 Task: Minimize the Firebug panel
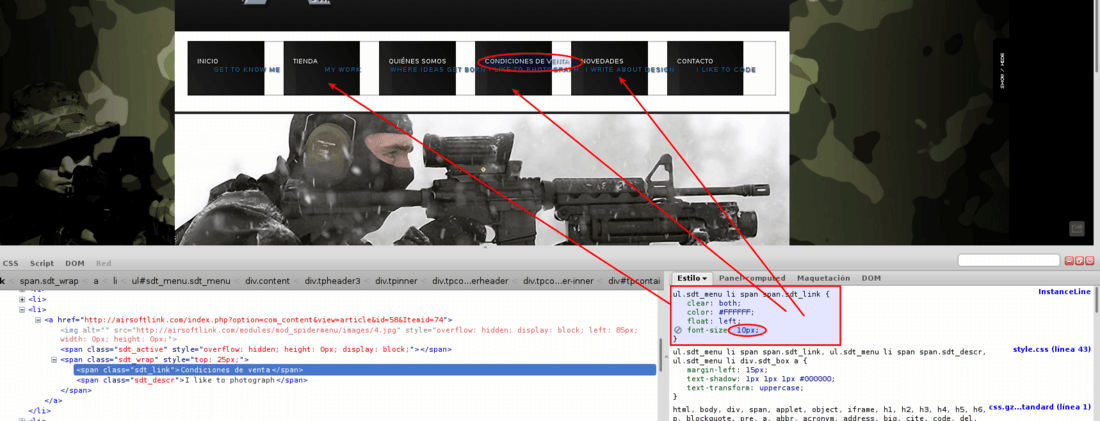click(x=1069, y=261)
